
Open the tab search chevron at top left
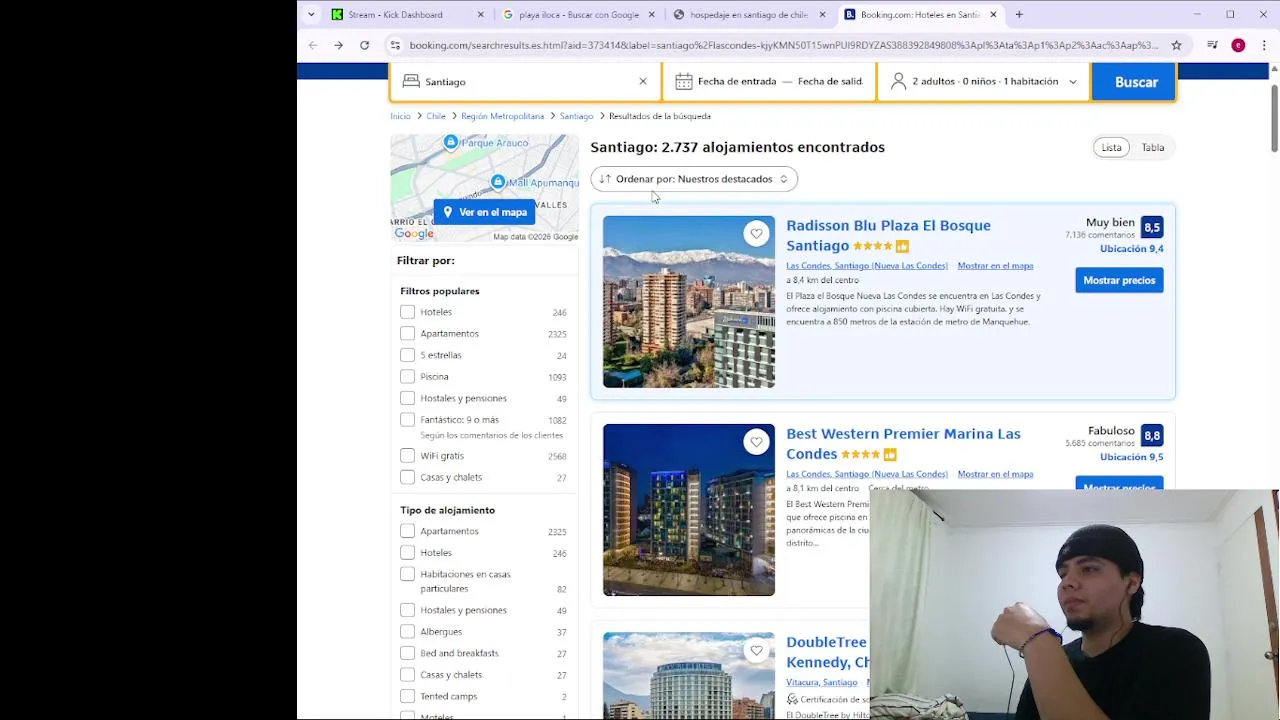coord(311,14)
